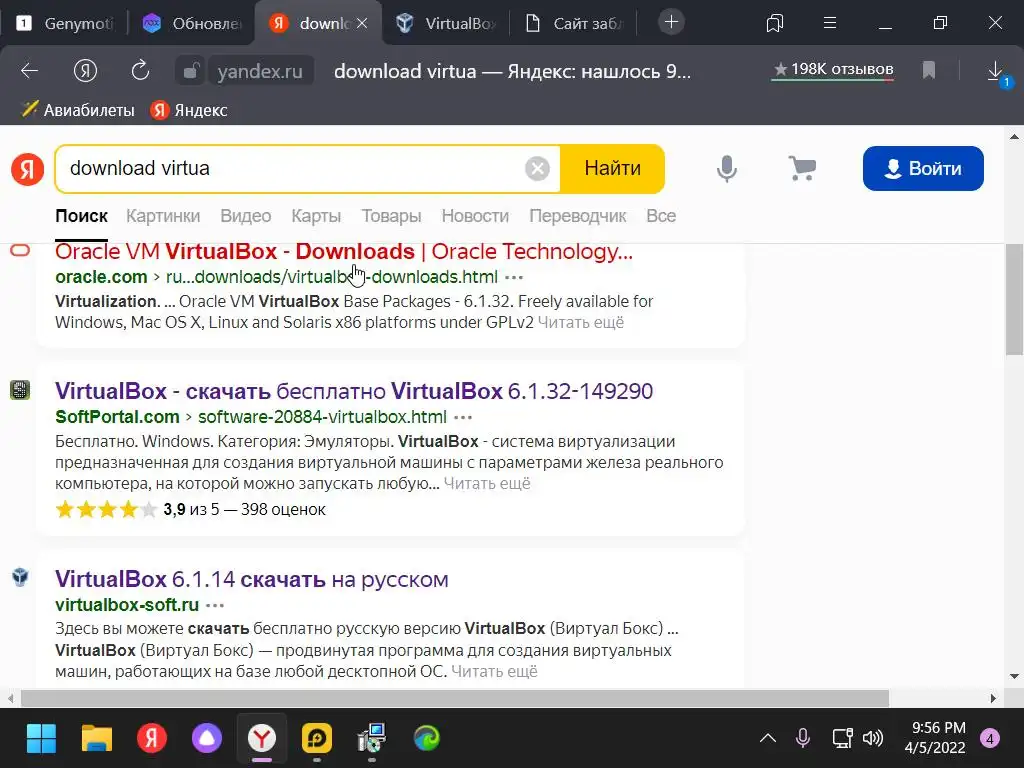
Task: Click the virtualbox-soft.ru result favicon
Action: pyautogui.click(x=20, y=577)
